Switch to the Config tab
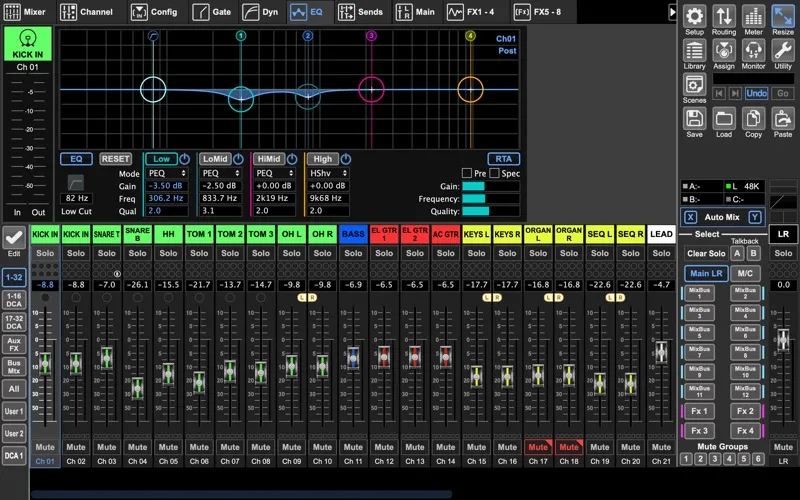Image resolution: width=800 pixels, height=500 pixels. point(155,12)
